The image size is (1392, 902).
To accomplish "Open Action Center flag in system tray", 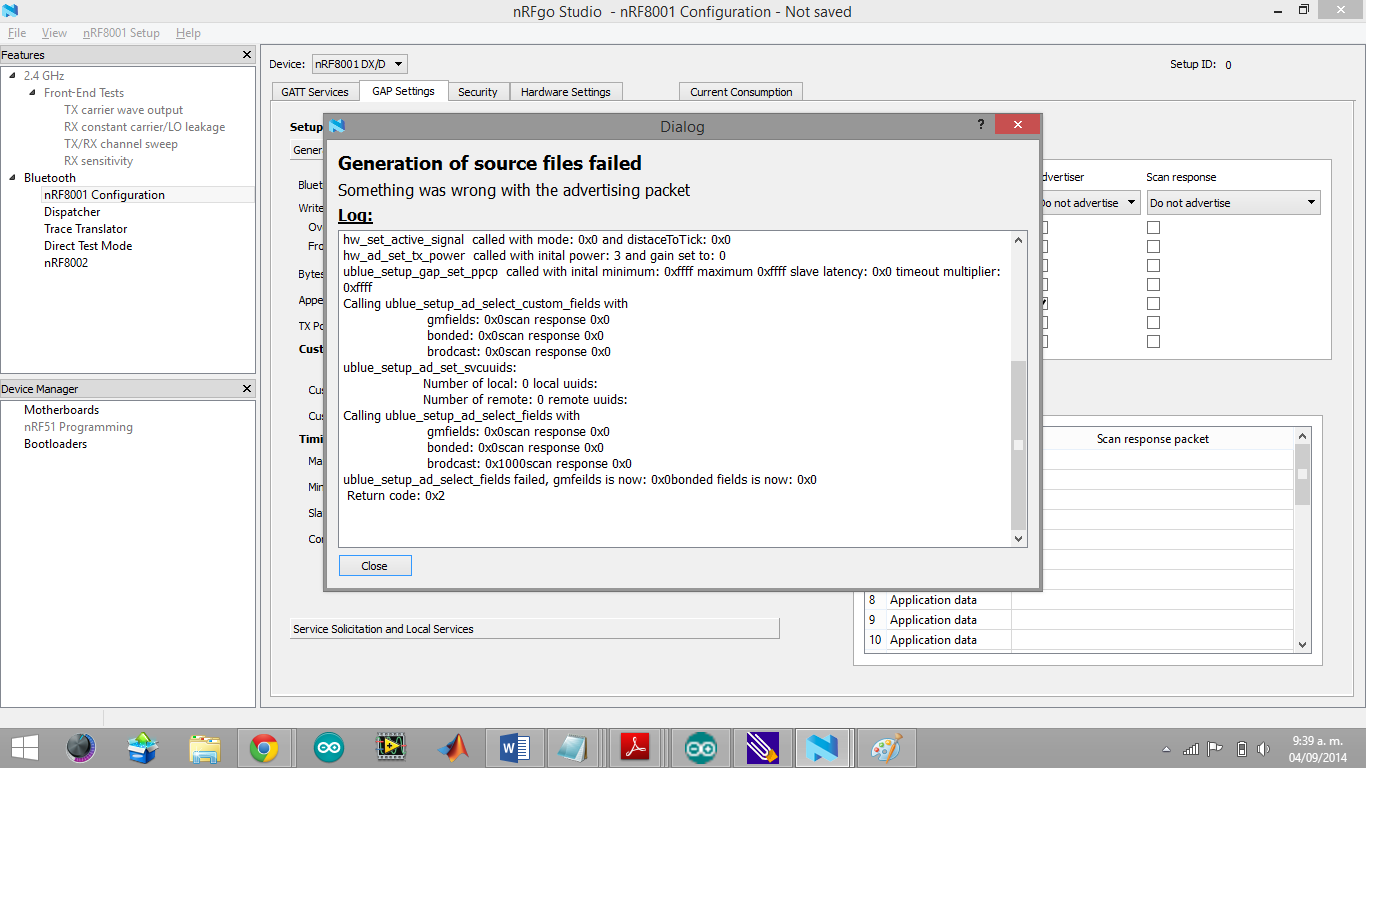I will pyautogui.click(x=1215, y=749).
